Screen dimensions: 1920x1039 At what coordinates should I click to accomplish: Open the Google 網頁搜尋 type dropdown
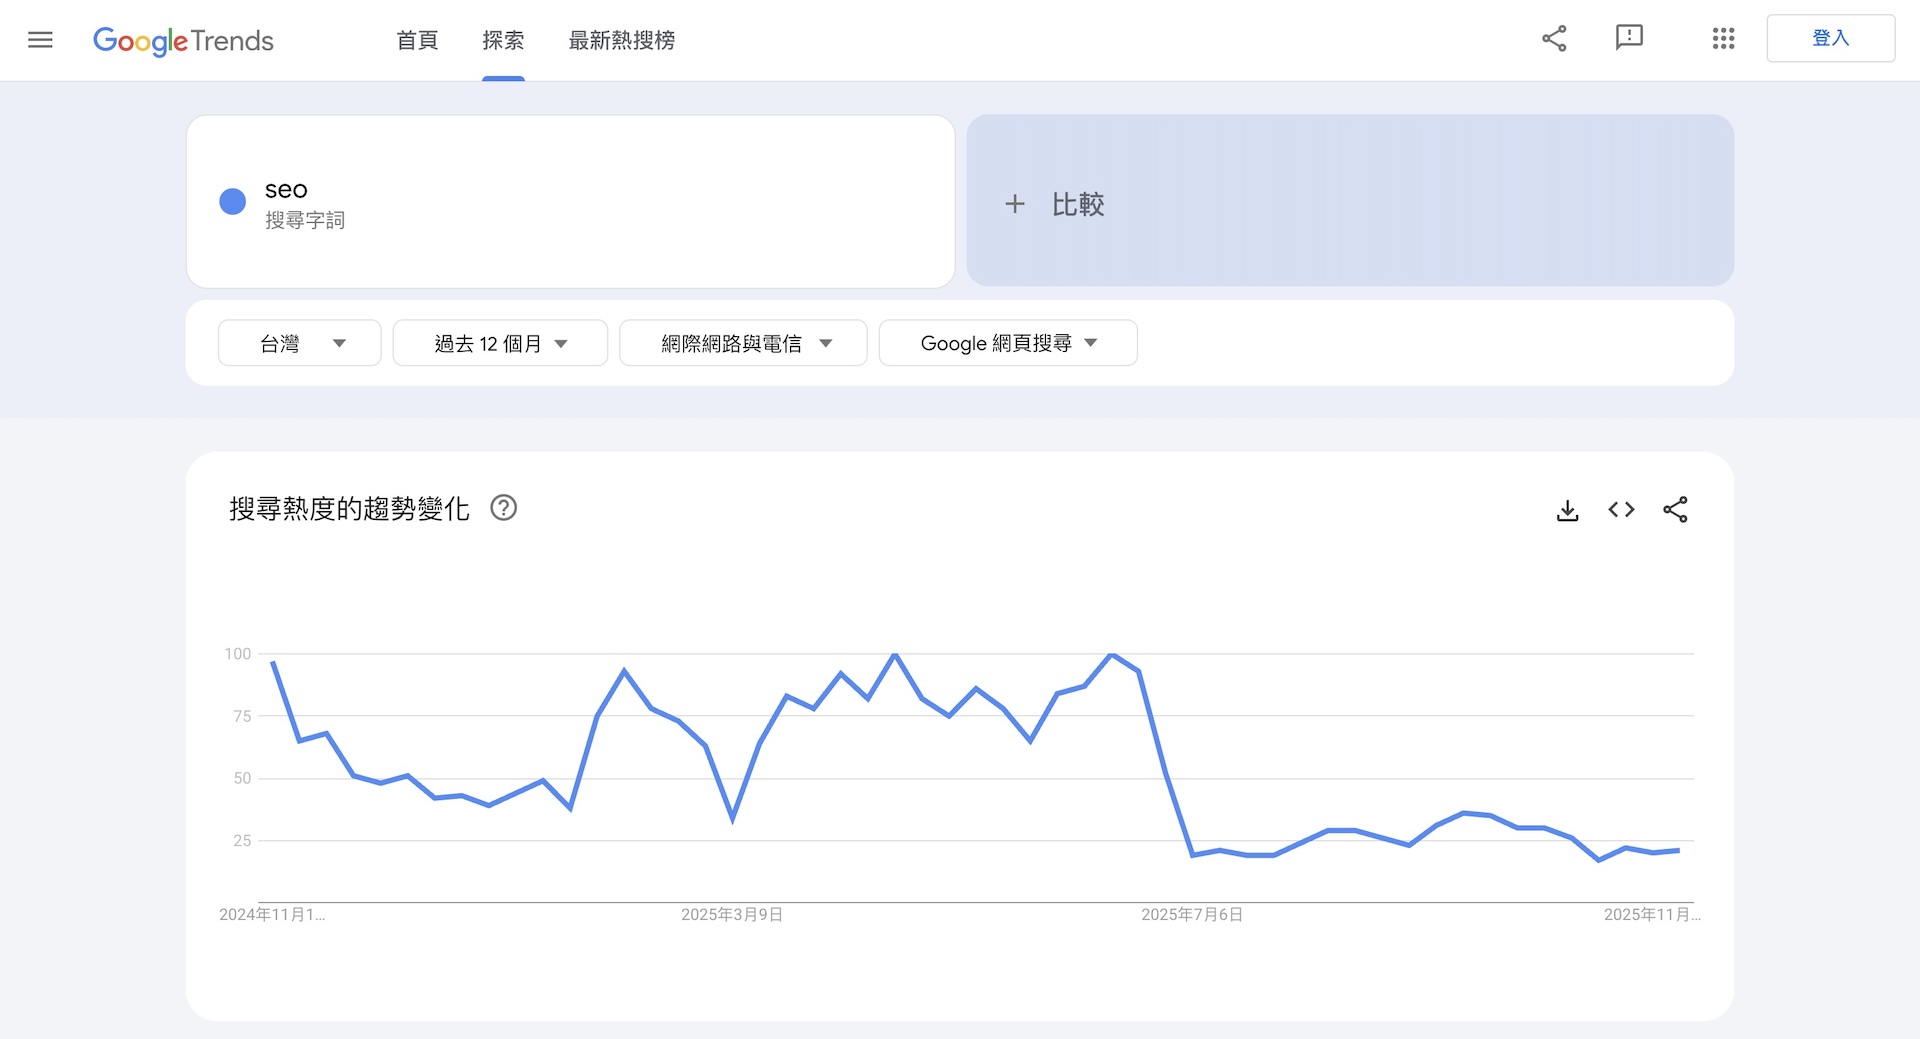[x=1007, y=343]
